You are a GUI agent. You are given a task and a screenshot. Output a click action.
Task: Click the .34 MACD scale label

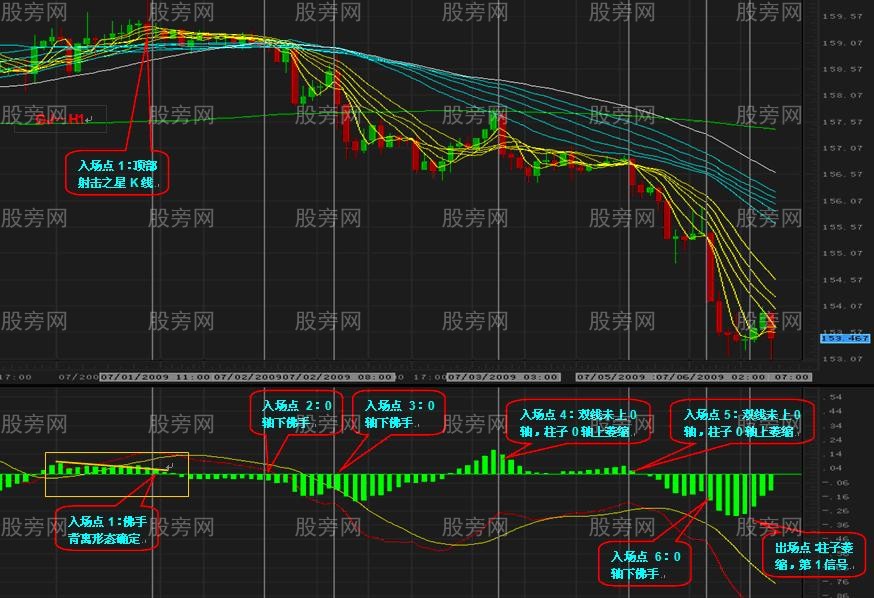coord(835,426)
